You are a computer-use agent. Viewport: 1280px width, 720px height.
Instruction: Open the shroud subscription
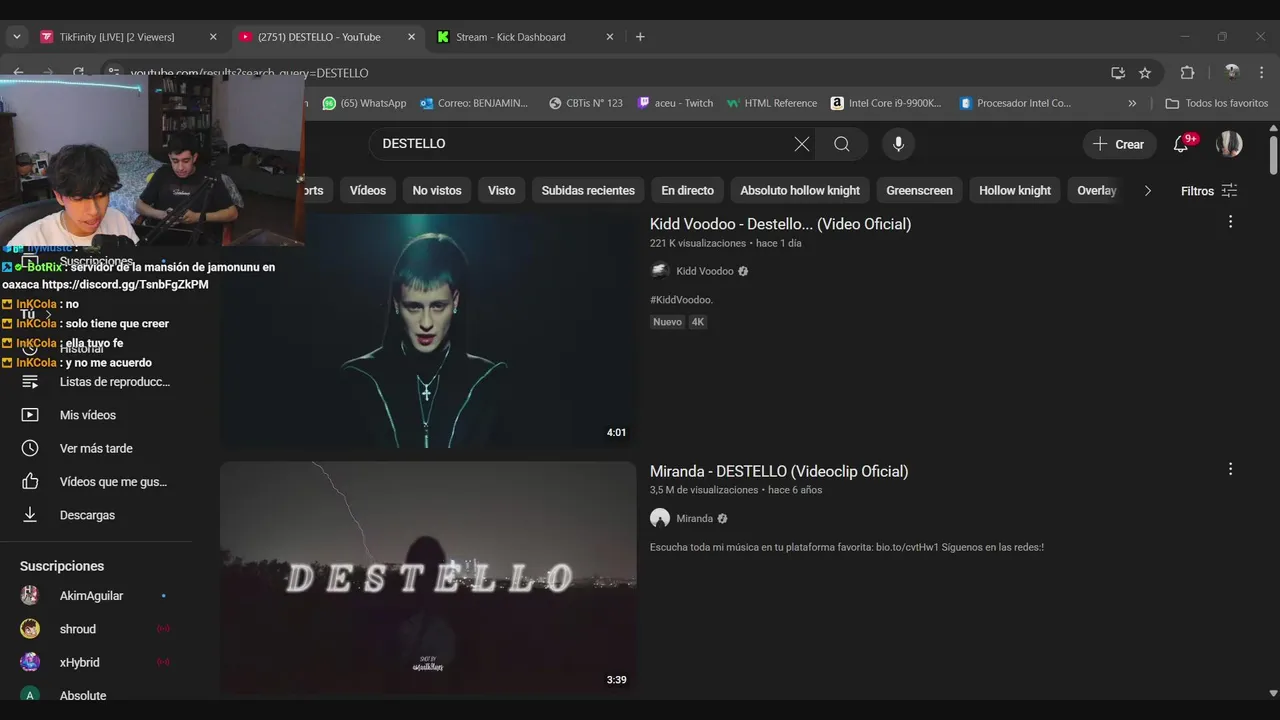tap(96, 629)
